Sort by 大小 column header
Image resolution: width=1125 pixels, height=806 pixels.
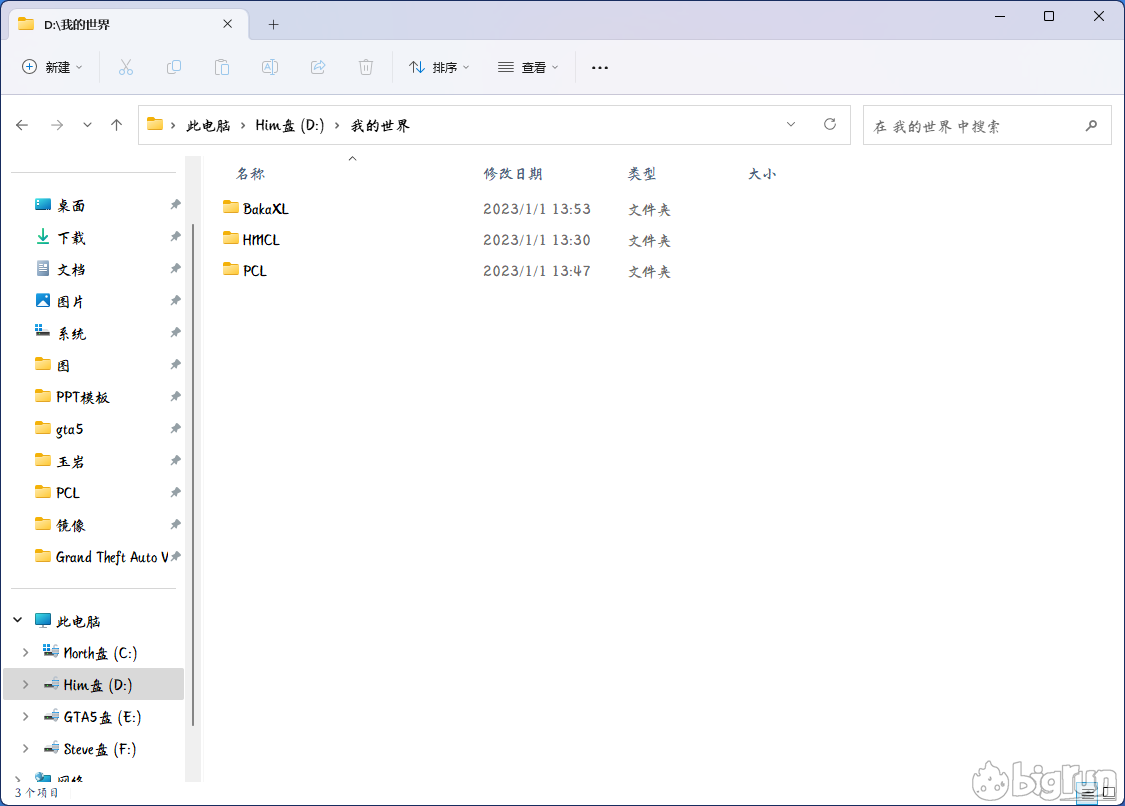click(x=762, y=174)
